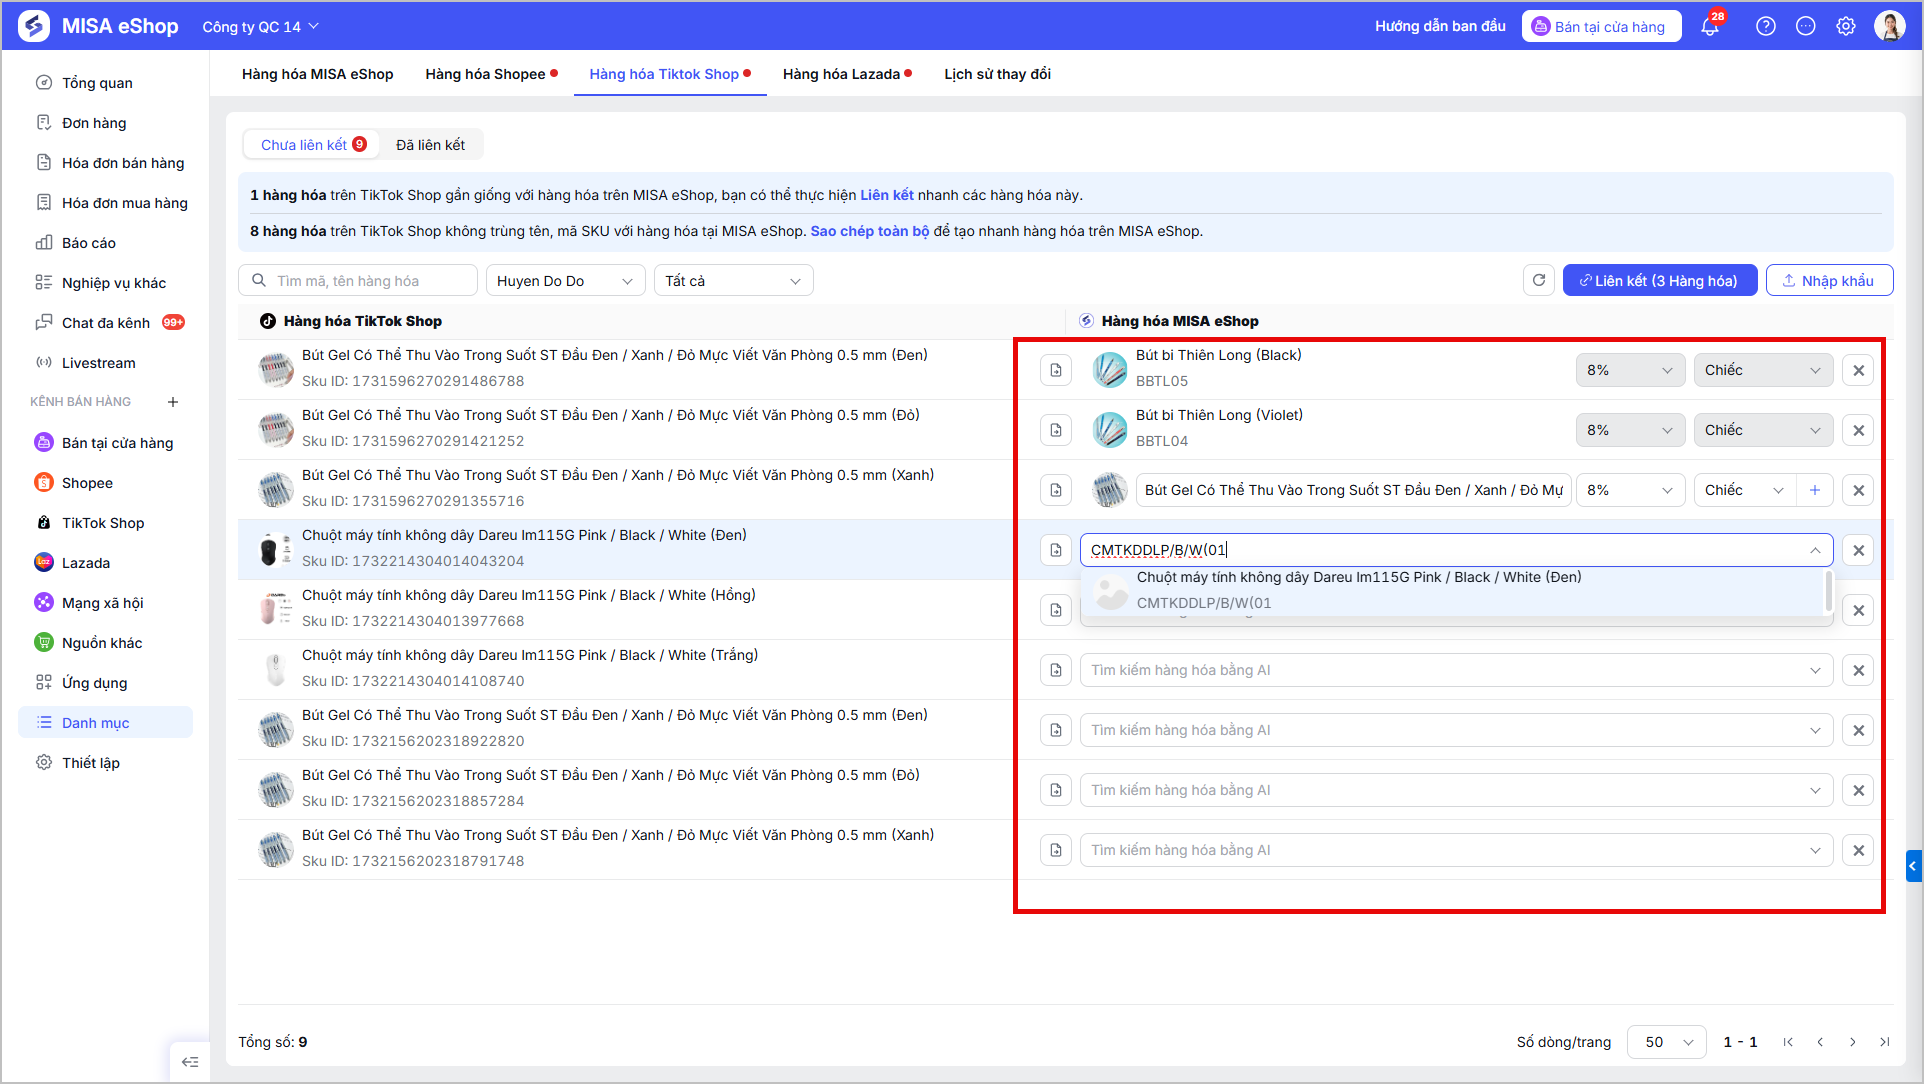Click Hướng dẫn ban đầu link

1440,27
